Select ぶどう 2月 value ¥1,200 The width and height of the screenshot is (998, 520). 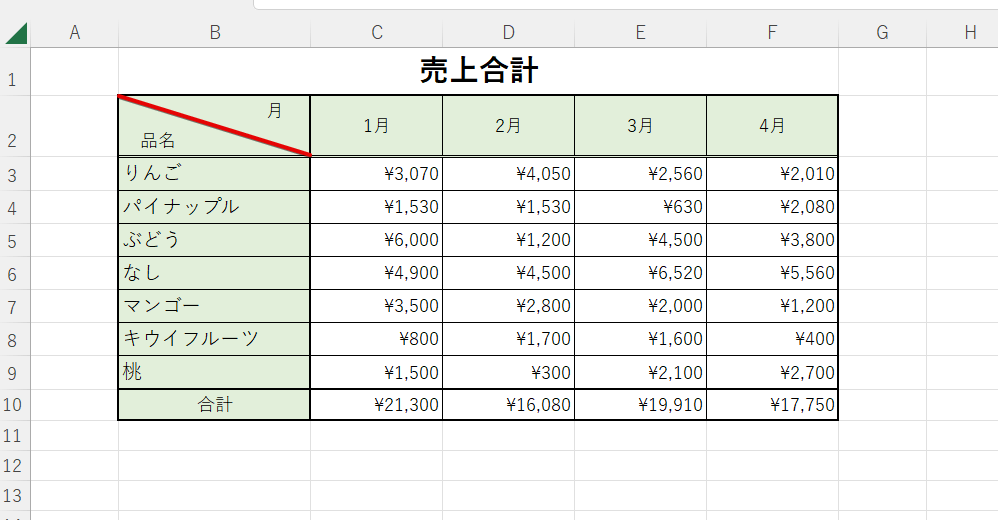click(509, 240)
